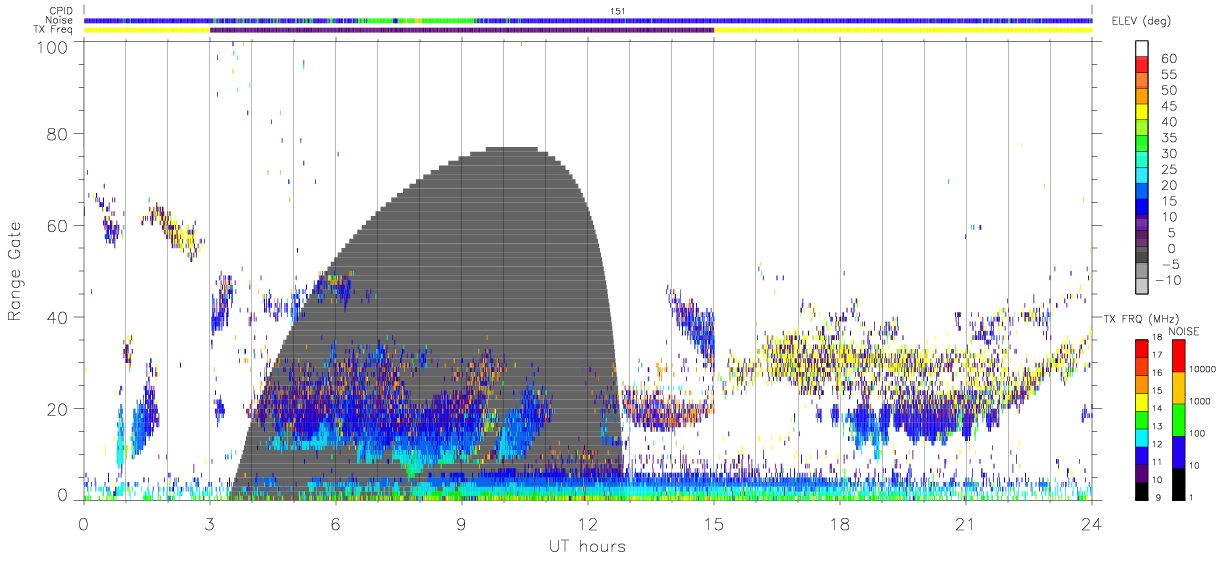Click the '60' Range Gate axis label

58,225
